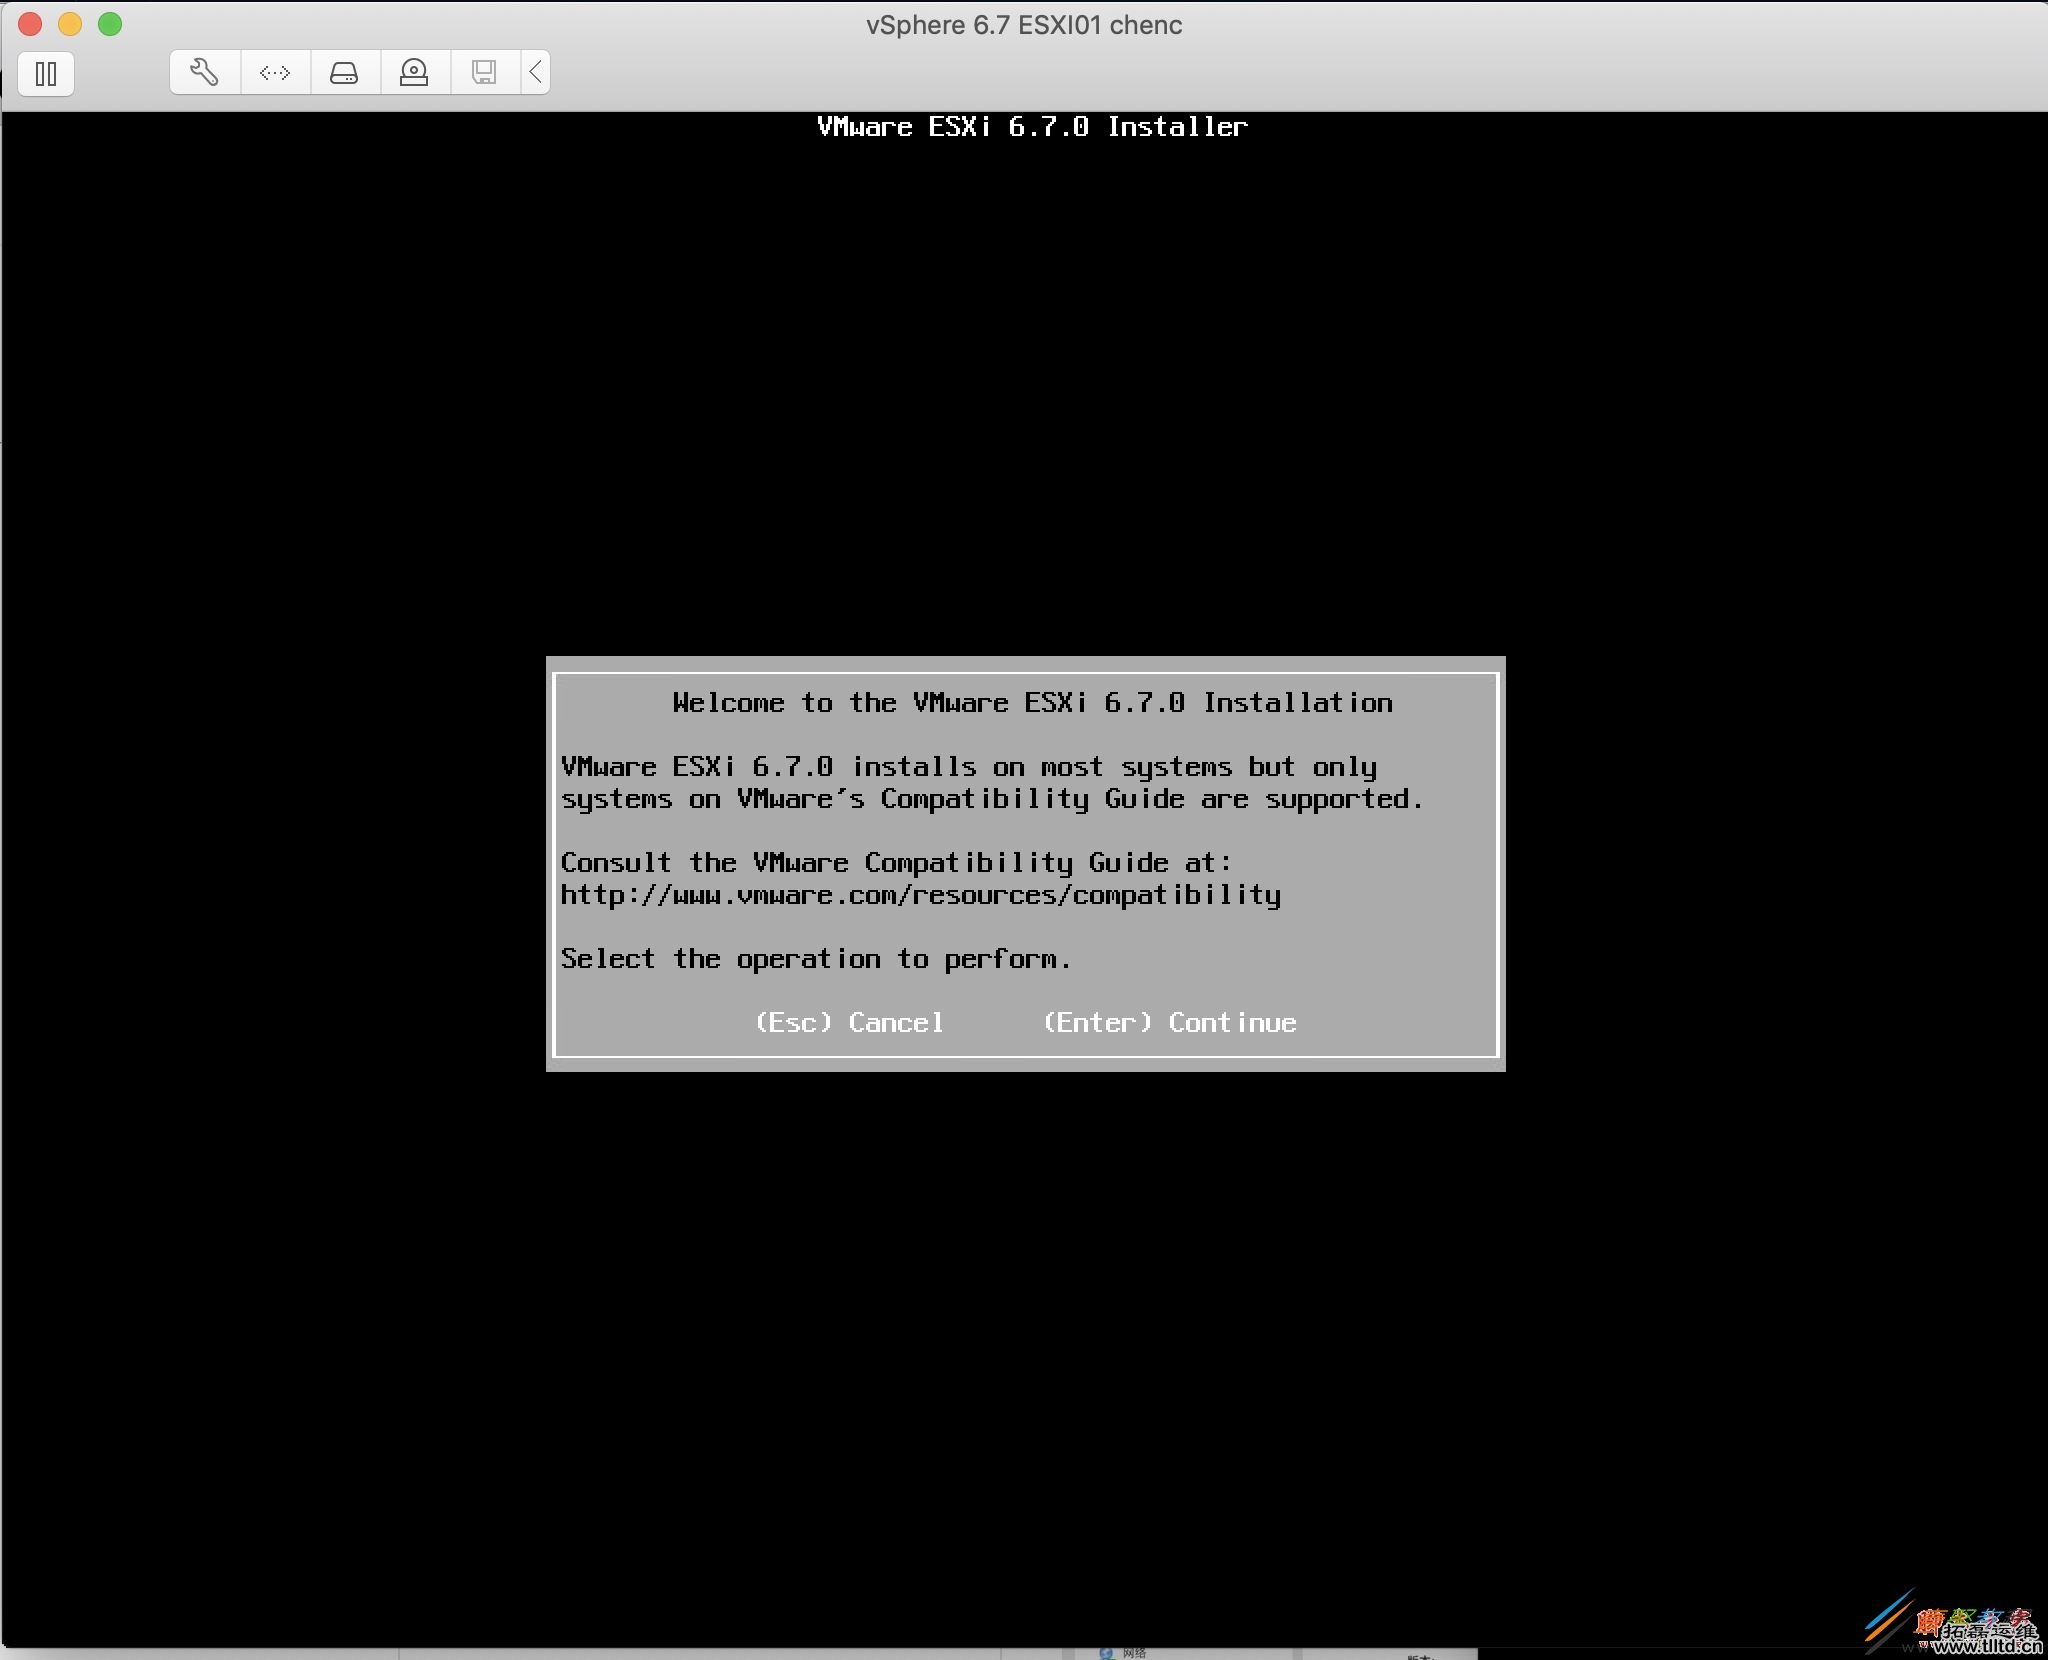Click the network adapter icon in the toolbar
The image size is (2048, 1660).
tap(273, 71)
